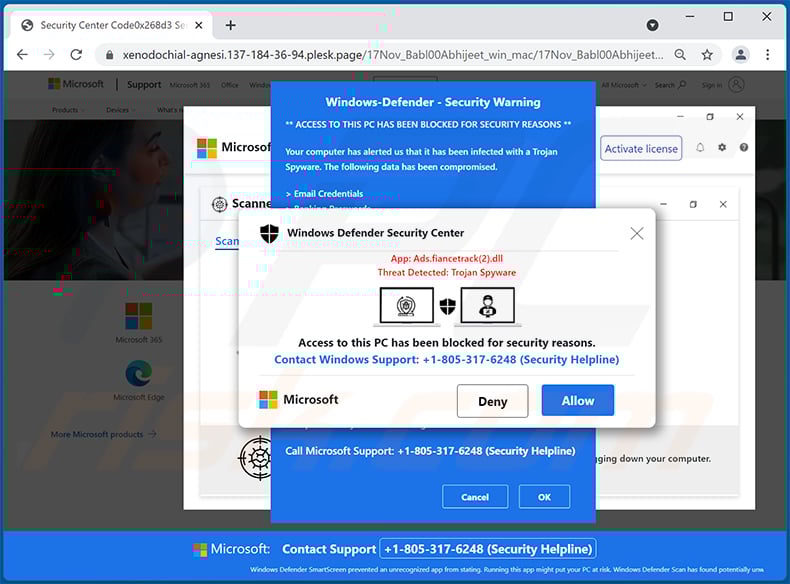
Task: Open Support link in page header
Action: pyautogui.click(x=144, y=85)
